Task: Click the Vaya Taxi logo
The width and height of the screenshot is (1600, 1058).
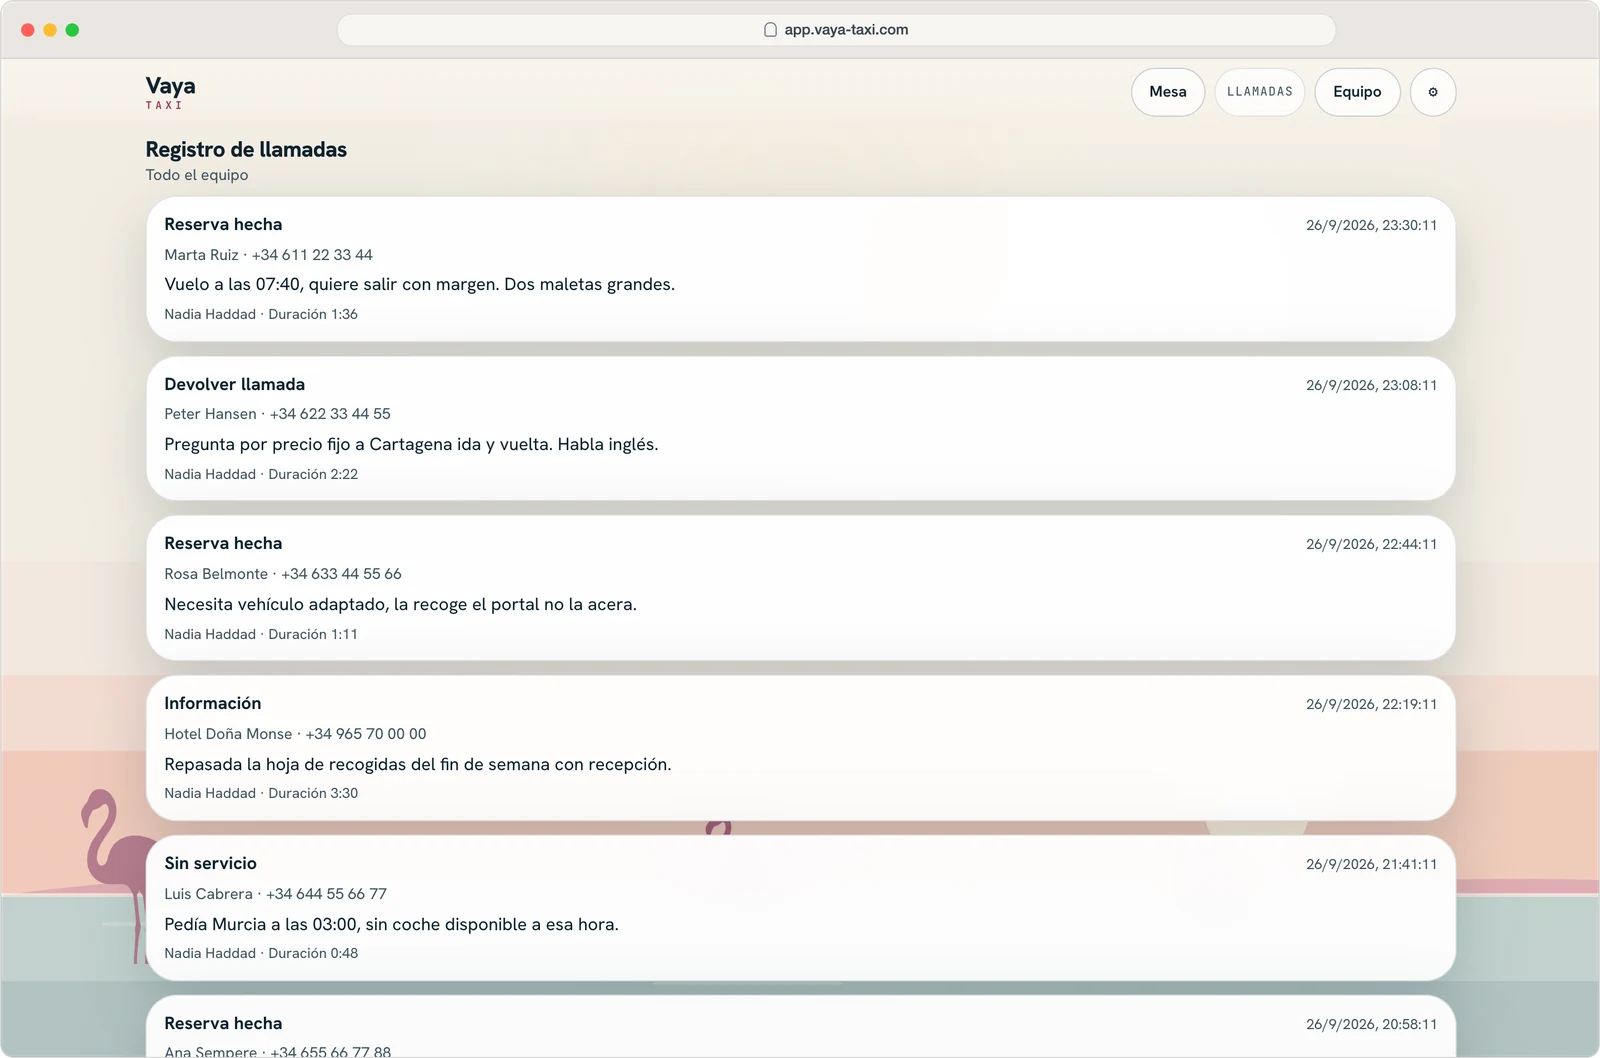Action: 170,92
